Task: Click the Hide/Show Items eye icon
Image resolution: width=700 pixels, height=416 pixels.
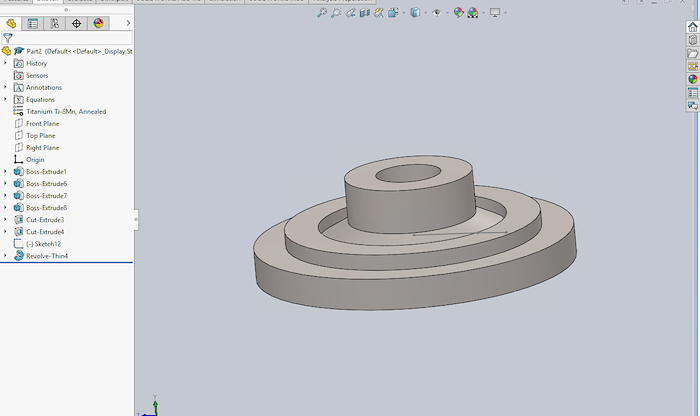Action: 437,13
